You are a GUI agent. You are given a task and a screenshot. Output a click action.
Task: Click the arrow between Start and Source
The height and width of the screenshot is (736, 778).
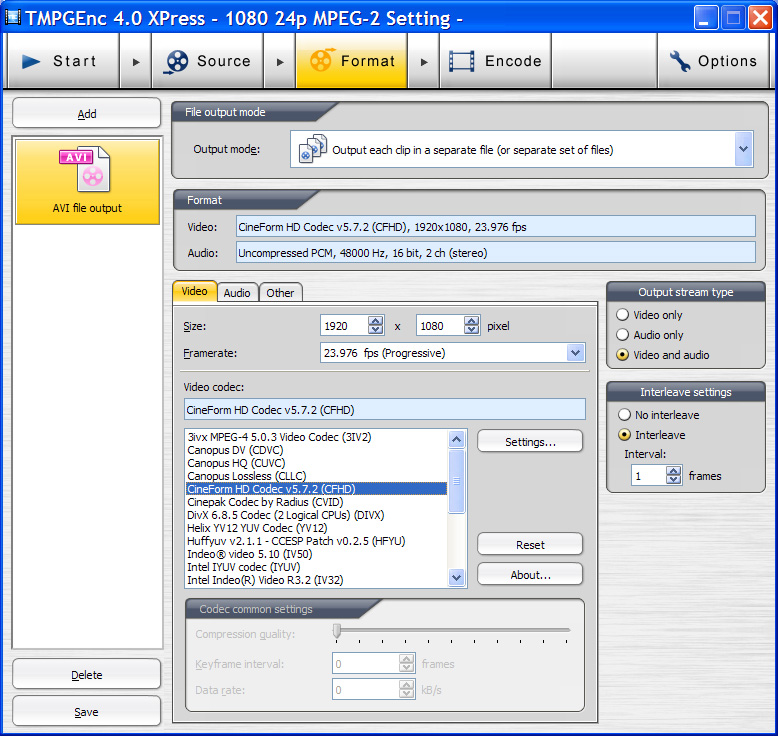(x=135, y=62)
